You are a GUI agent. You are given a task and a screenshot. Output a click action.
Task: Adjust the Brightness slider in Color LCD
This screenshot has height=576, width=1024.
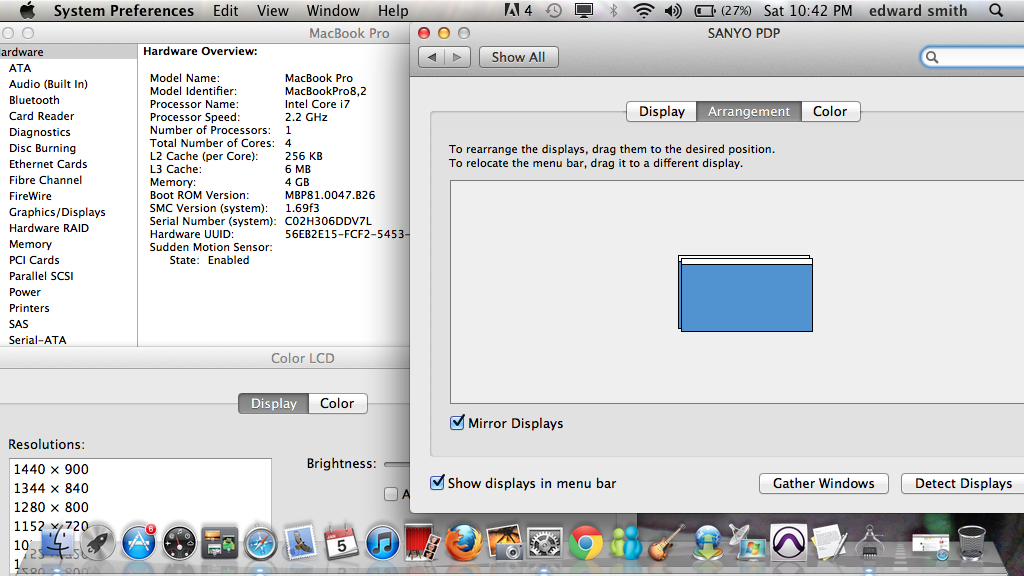pyautogui.click(x=397, y=464)
